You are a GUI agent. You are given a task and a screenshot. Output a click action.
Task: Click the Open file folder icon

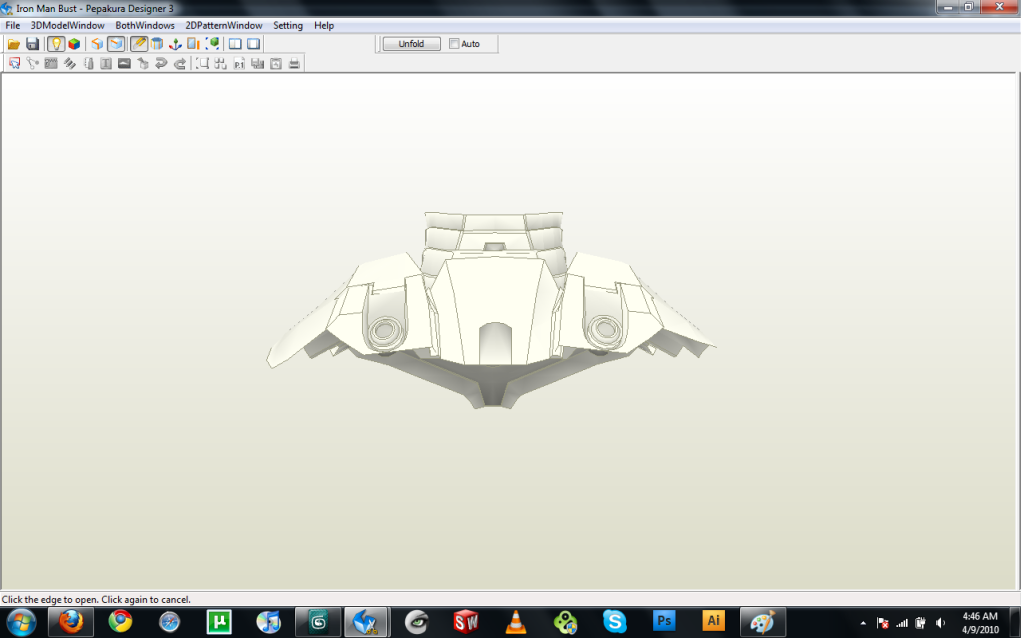coord(14,44)
